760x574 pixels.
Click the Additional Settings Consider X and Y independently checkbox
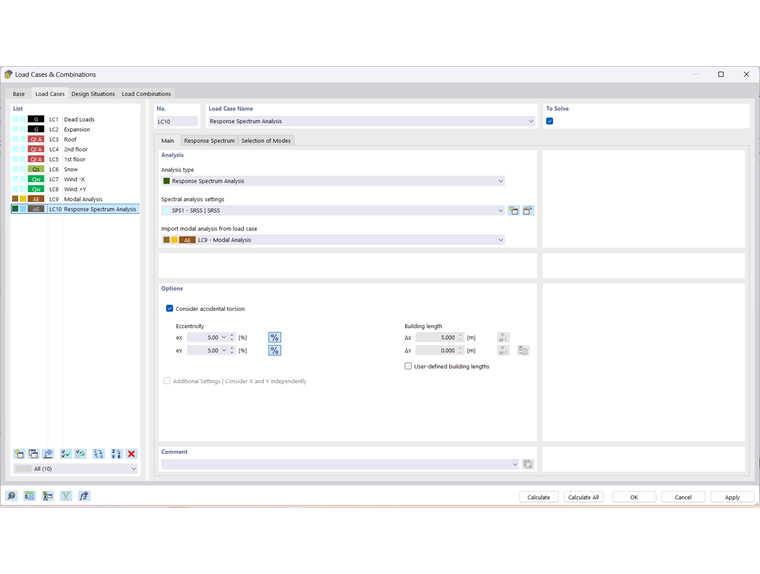coord(167,381)
